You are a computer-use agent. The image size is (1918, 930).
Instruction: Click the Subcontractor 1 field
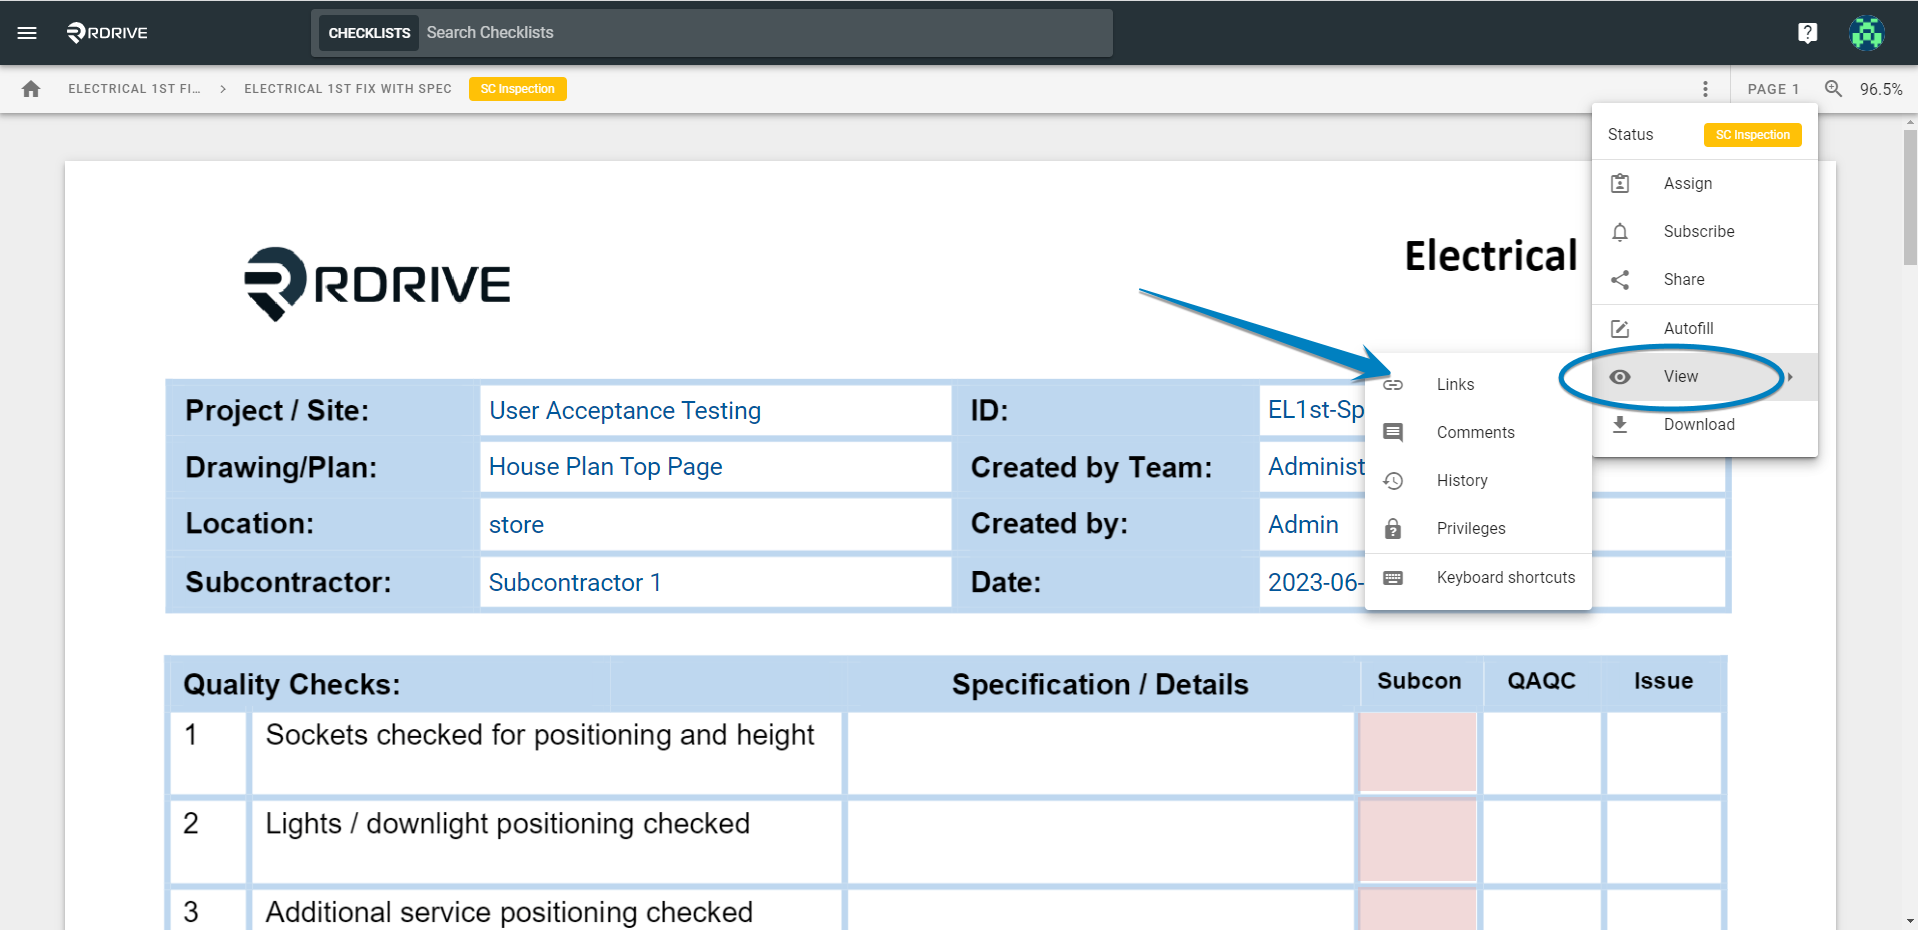pos(715,583)
